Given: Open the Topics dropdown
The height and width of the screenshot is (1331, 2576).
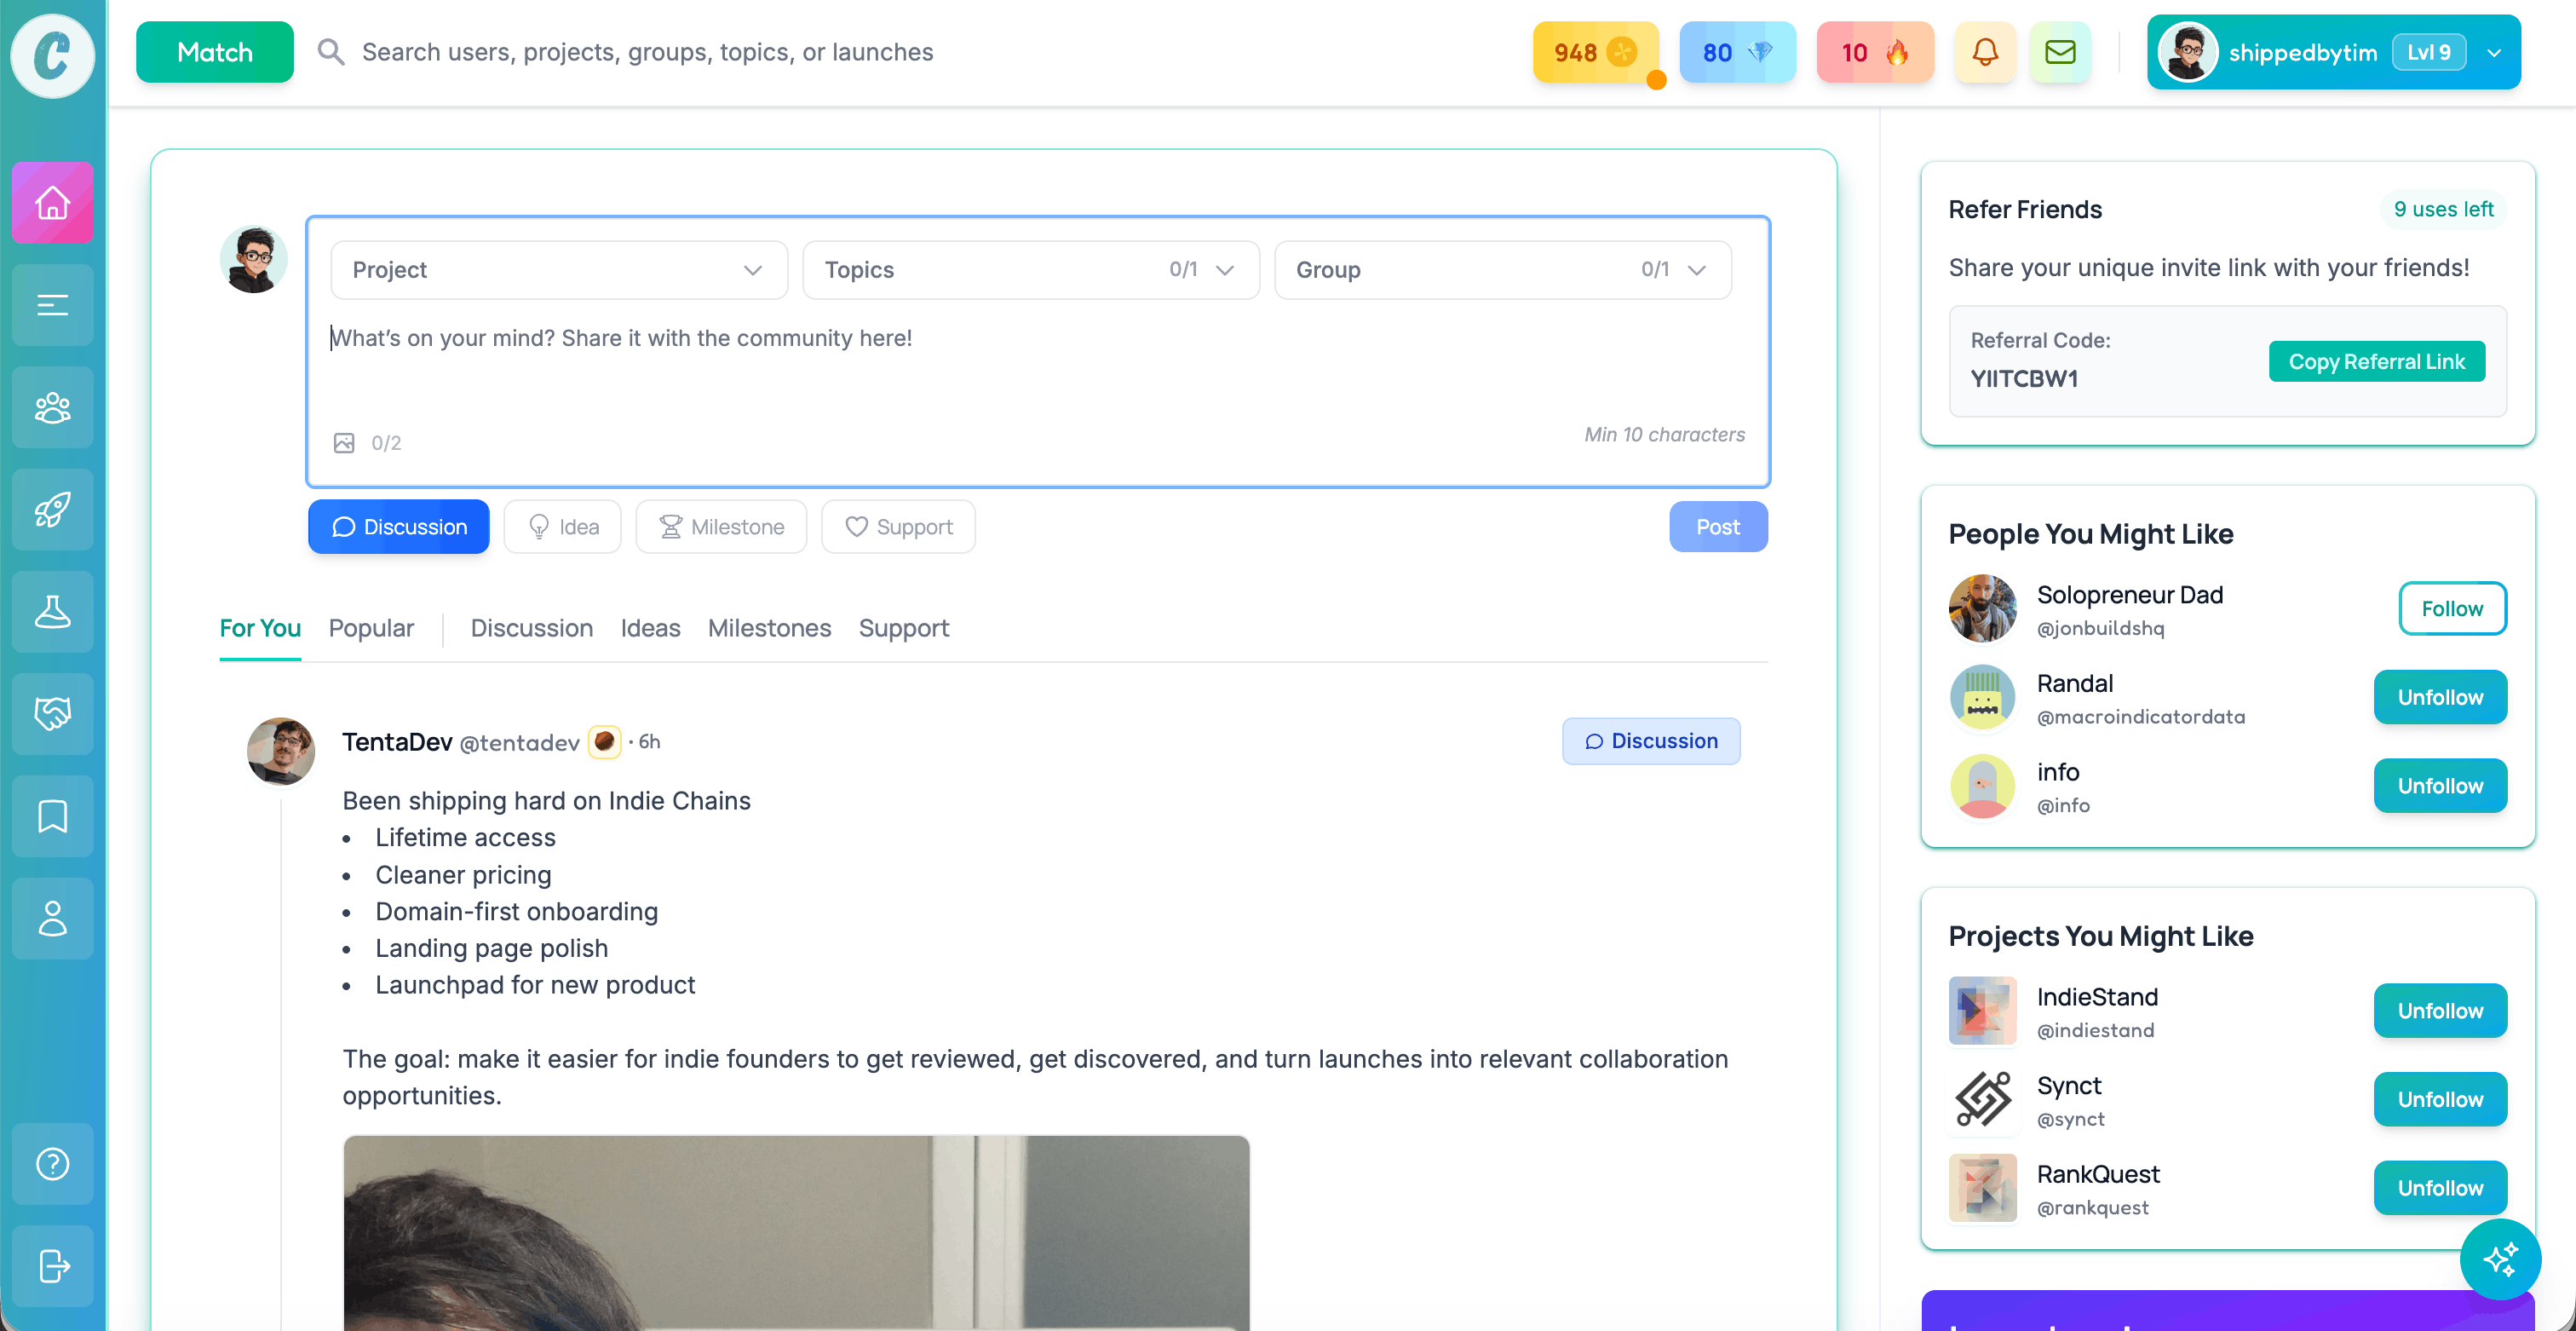Looking at the screenshot, I should point(1031,270).
